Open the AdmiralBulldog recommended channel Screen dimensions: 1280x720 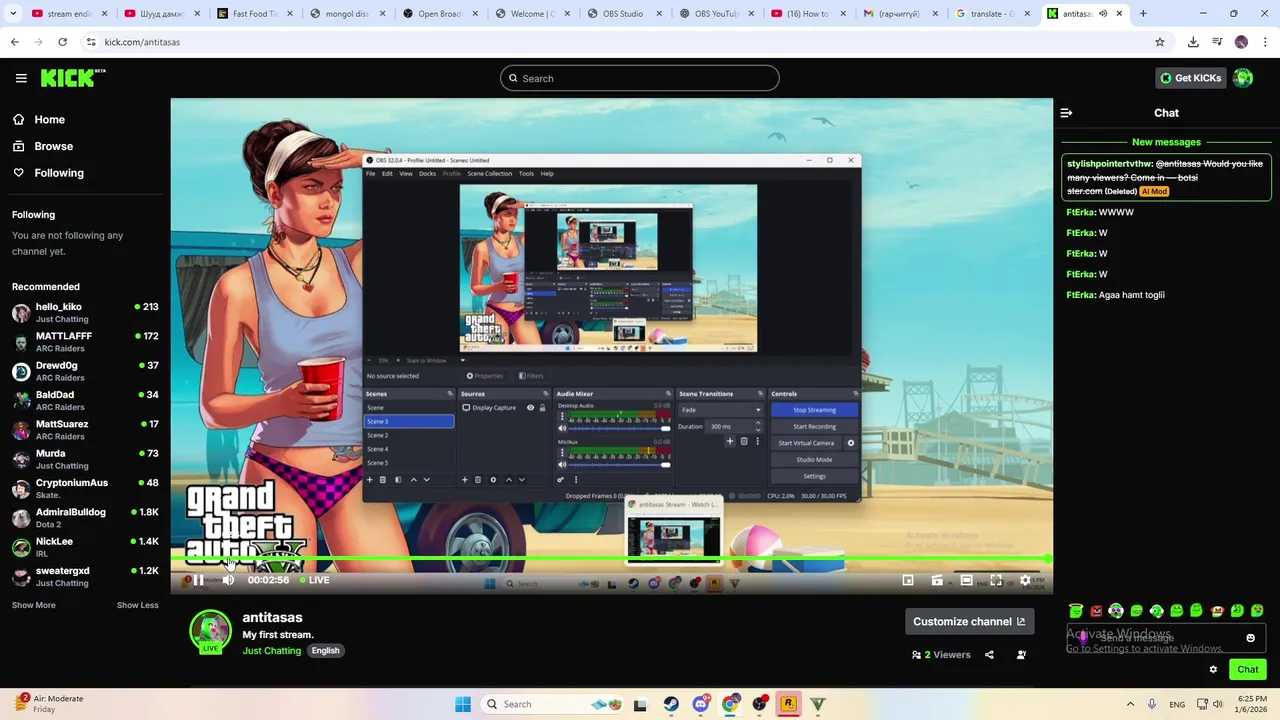click(85, 518)
